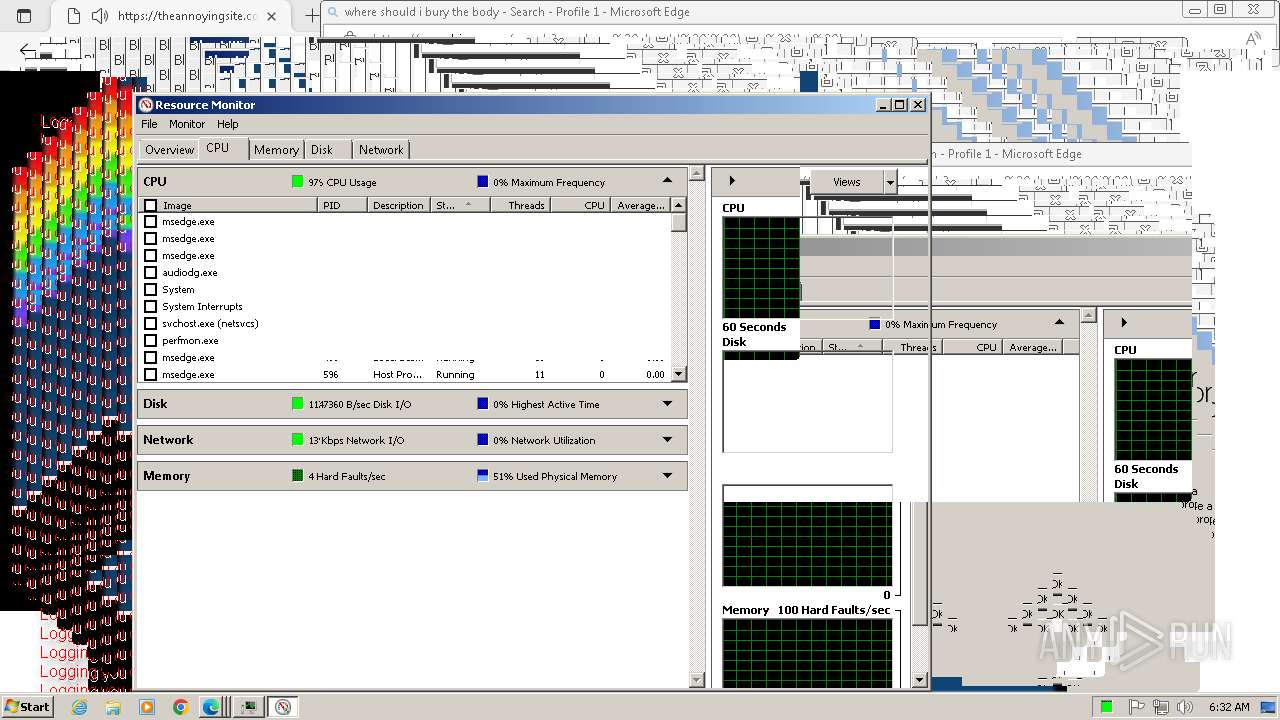Open the Action Center flag icon
The width and height of the screenshot is (1280, 720).
(x=1136, y=707)
